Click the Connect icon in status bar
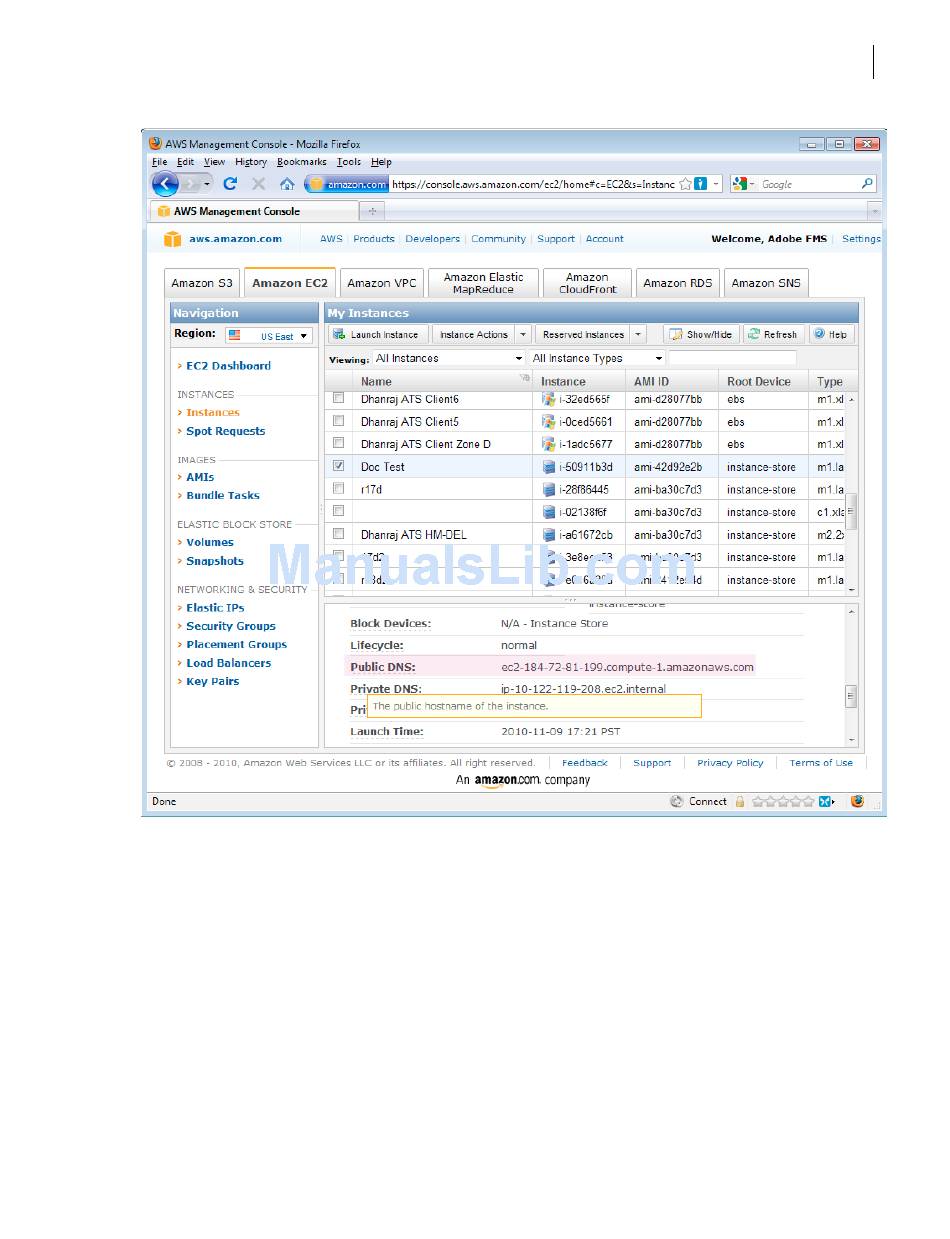The image size is (950, 1239). pyautogui.click(x=677, y=801)
